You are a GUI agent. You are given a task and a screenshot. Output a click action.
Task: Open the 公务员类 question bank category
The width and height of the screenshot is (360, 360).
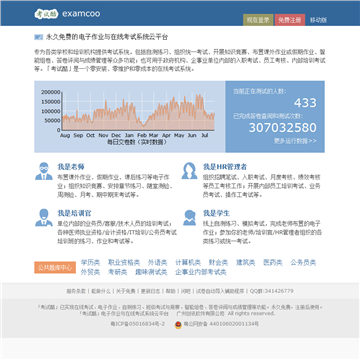[303, 263]
